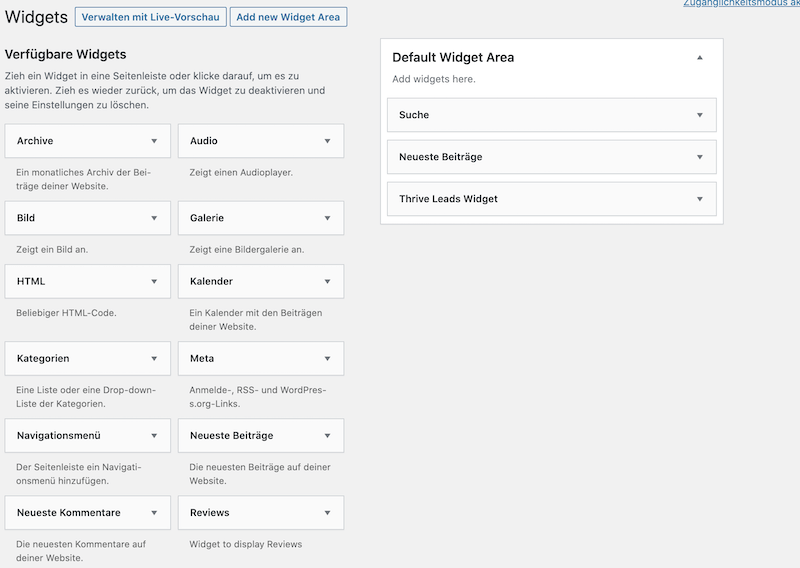Select the Archive widget title
The width and height of the screenshot is (800, 568).
(35, 141)
